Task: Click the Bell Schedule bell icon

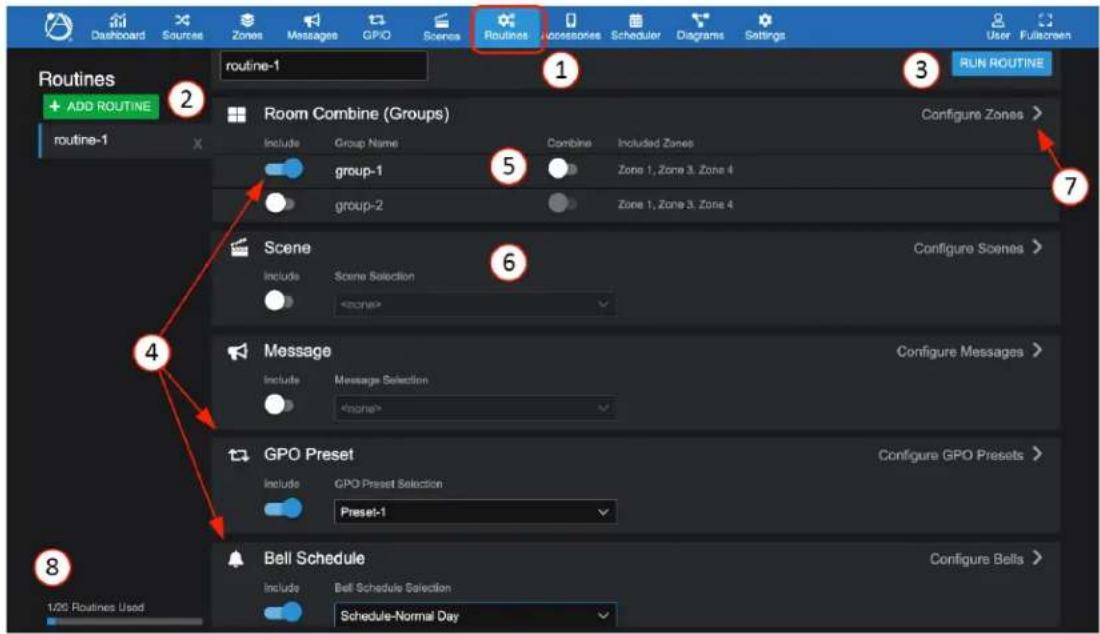Action: point(236,559)
